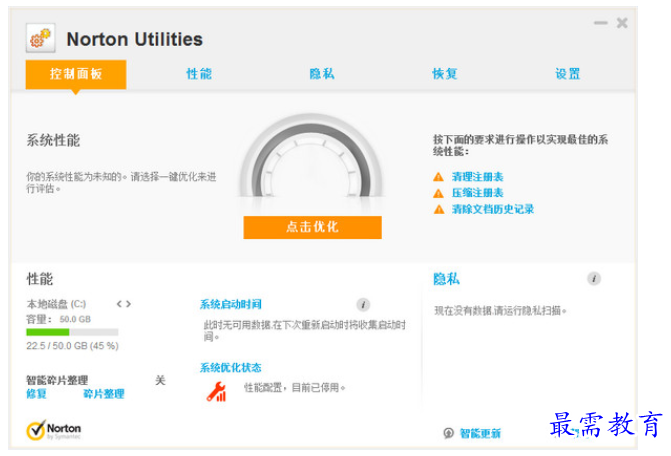
Task: Click the 修复 link
Action: 36,394
